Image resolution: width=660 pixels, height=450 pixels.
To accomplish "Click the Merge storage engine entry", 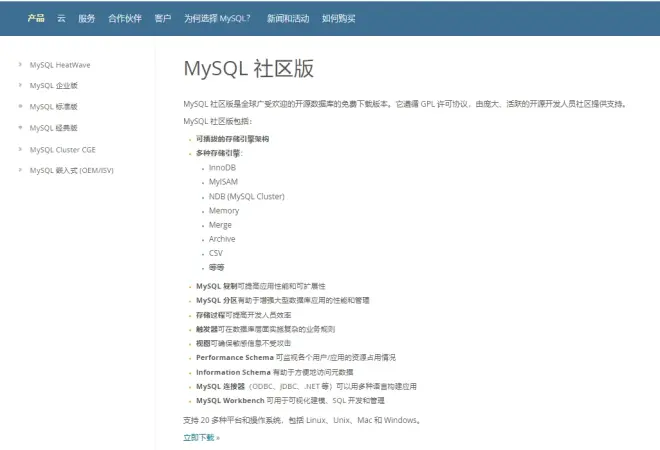I will pyautogui.click(x=220, y=225).
